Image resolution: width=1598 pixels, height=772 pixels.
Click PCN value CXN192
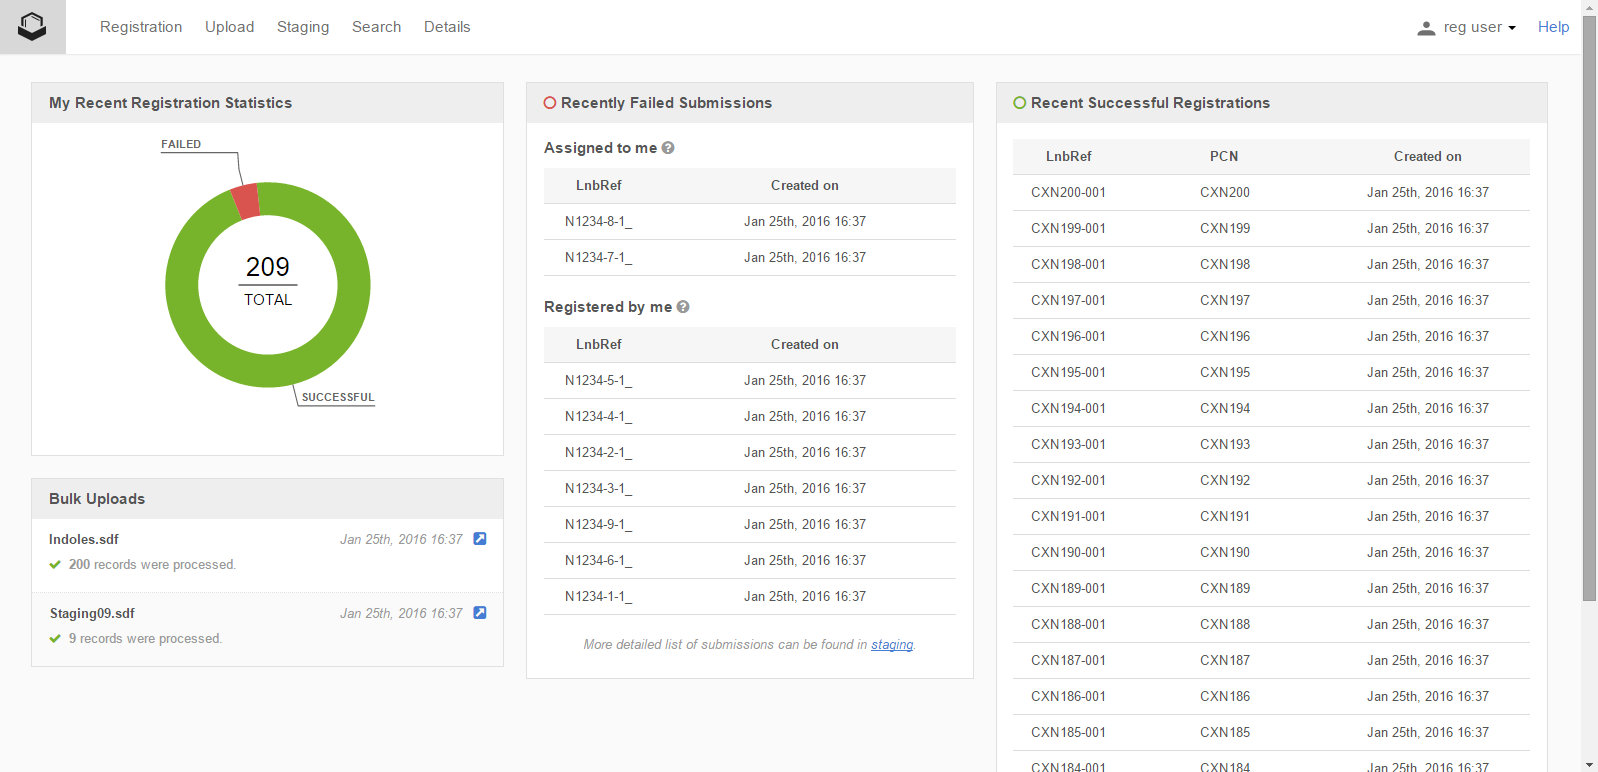[x=1225, y=480]
